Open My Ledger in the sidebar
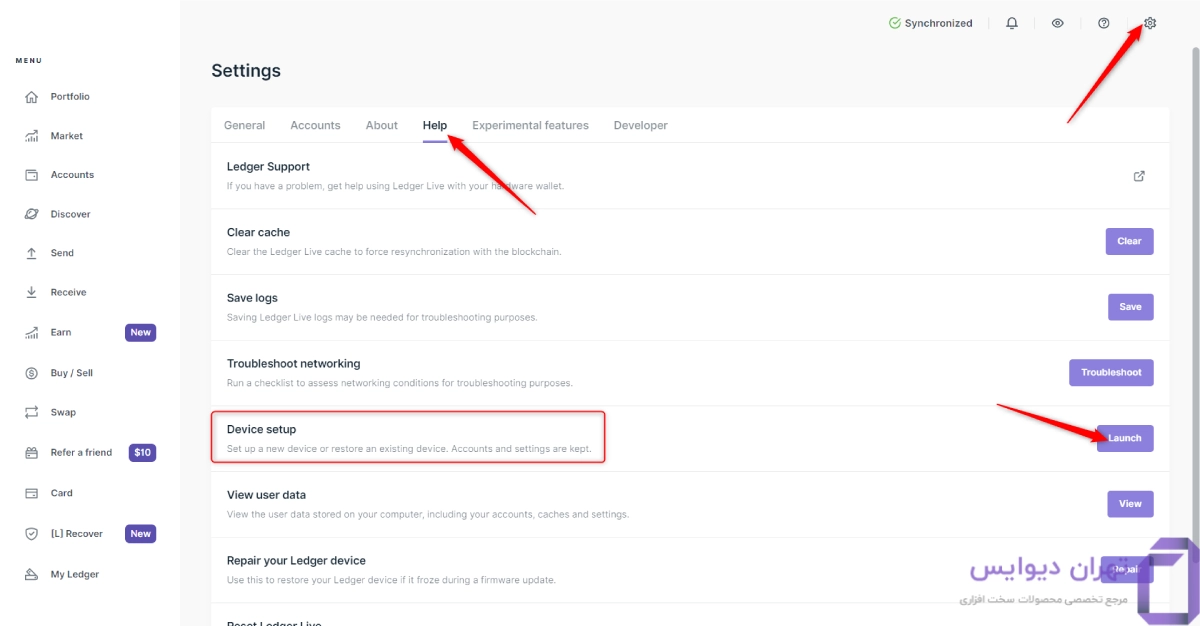Screen dimensions: 1200x626 pyautogui.click(x=74, y=574)
